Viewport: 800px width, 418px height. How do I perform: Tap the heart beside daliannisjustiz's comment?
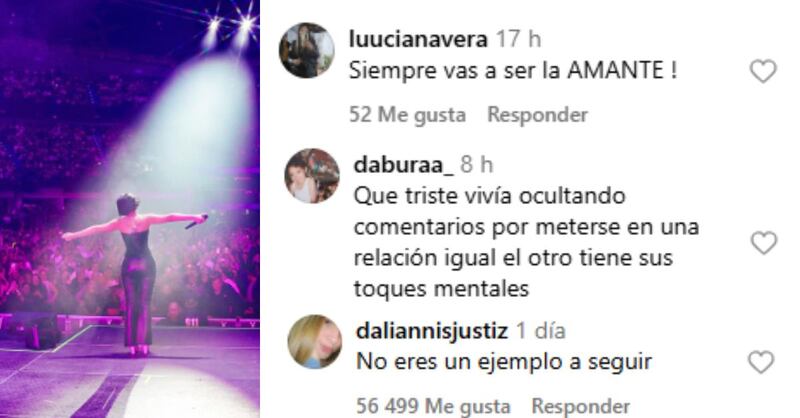(761, 362)
